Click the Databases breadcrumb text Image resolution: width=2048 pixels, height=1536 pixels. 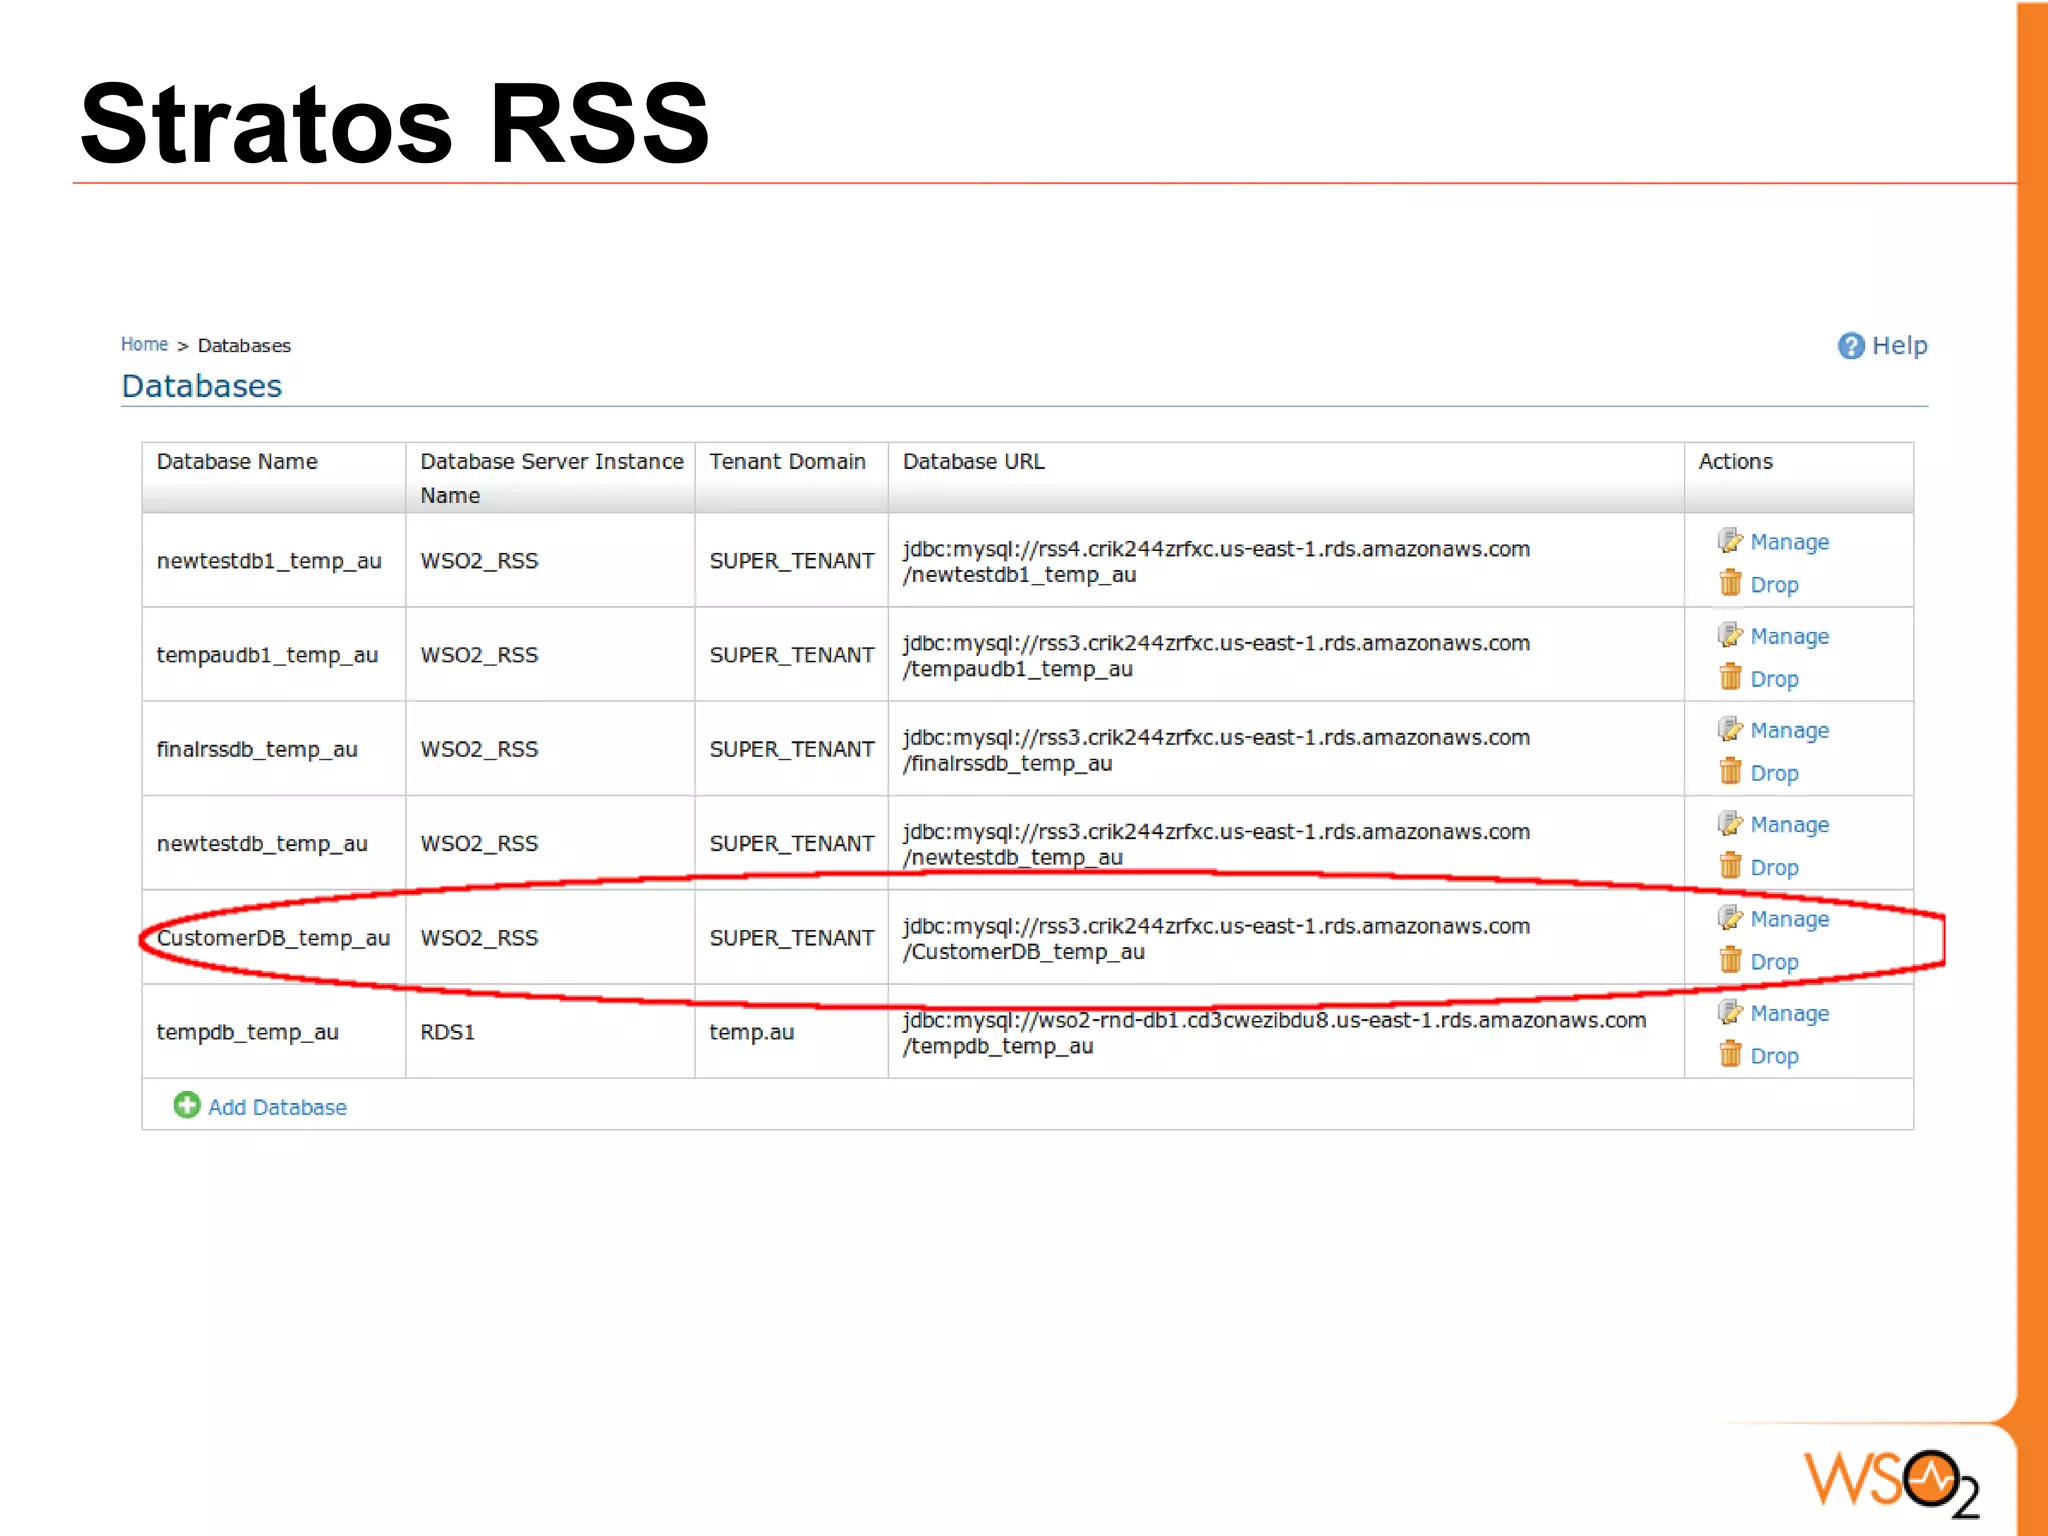click(x=244, y=345)
